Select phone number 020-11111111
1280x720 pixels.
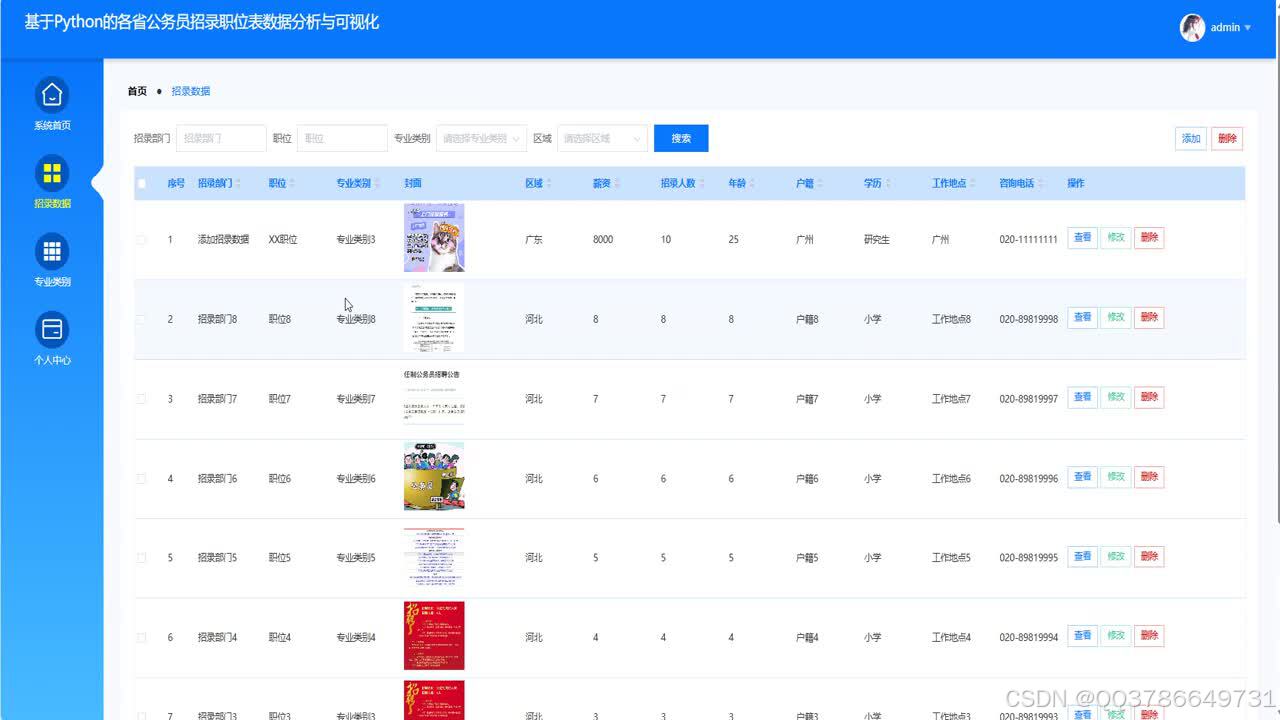[1028, 240]
